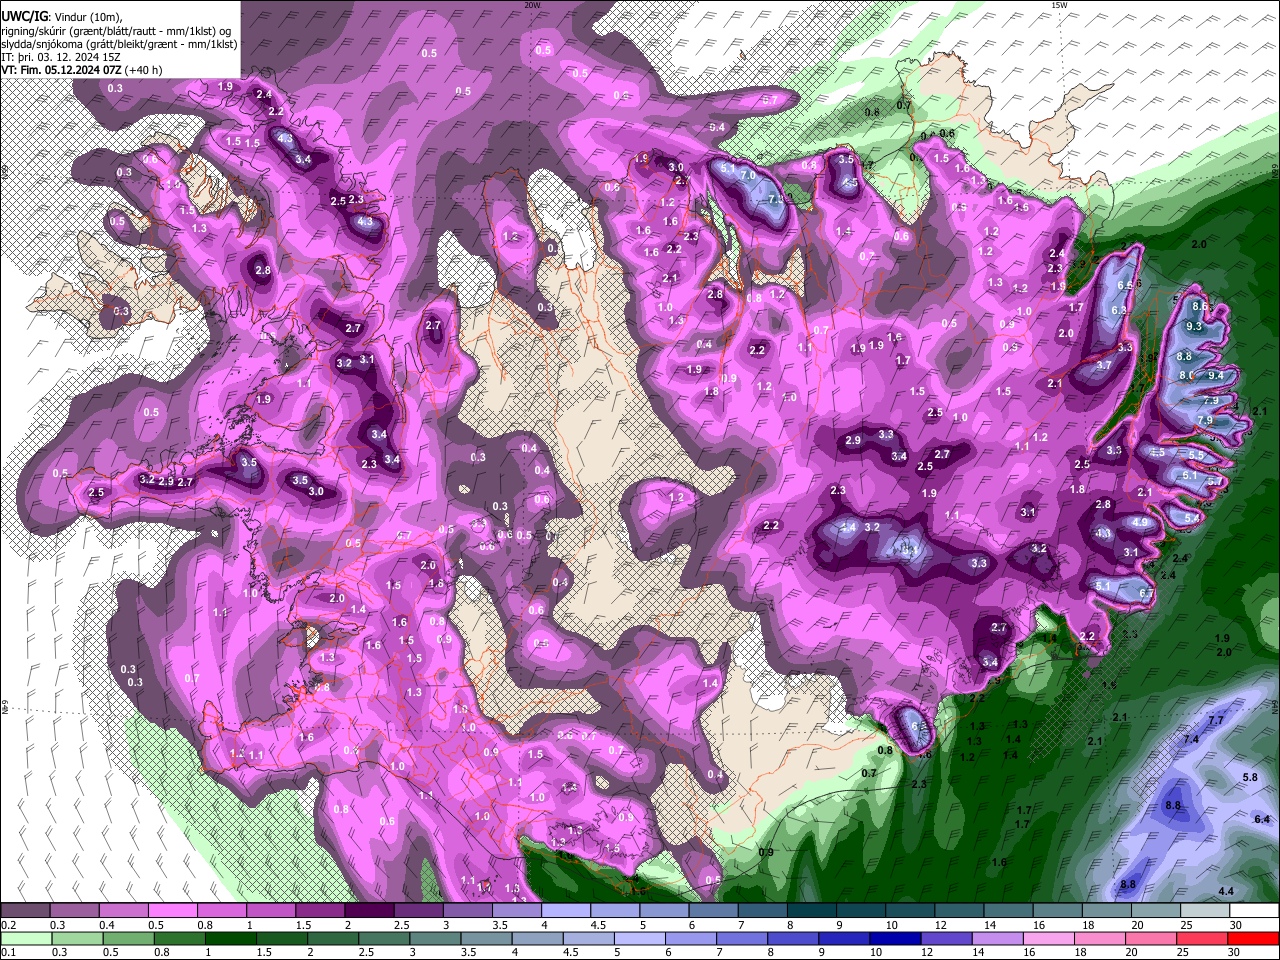Click the valid time 'VT: Fim. 05.12.2024 07Z'
The image size is (1280, 960).
62,70
